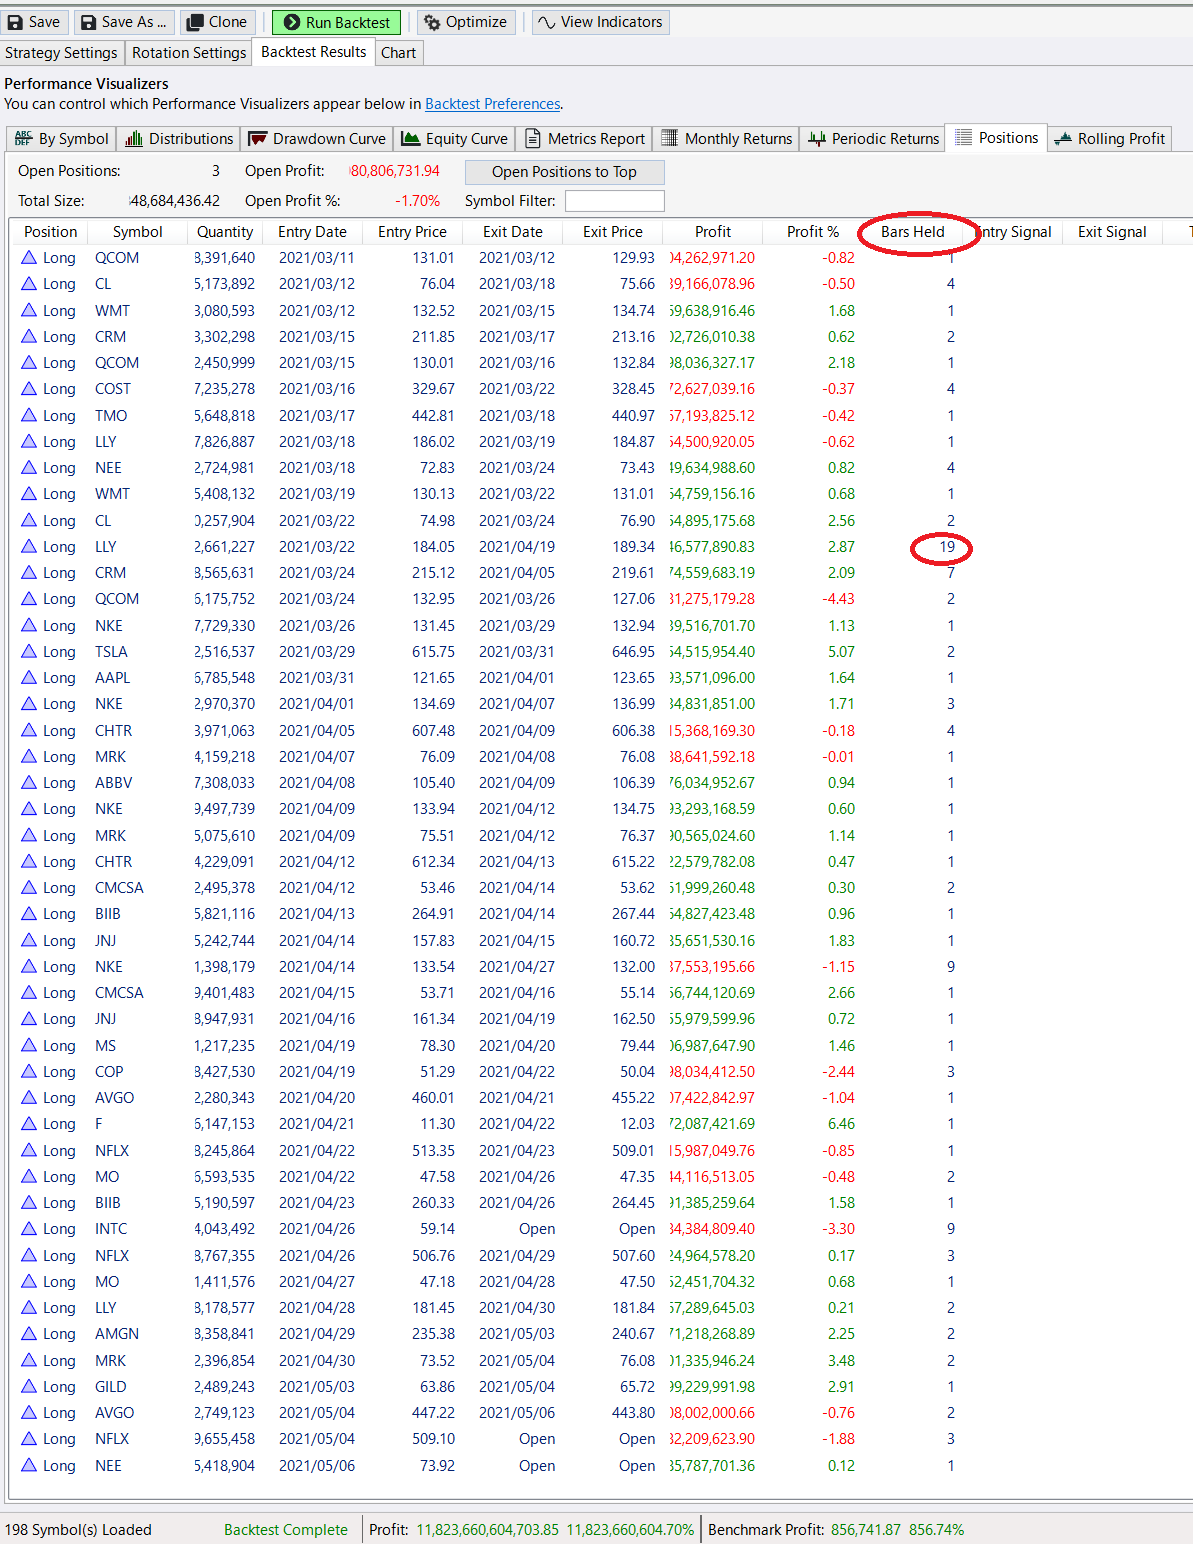This screenshot has height=1544, width=1193.
Task: Switch to the Strategy Settings tab
Action: pyautogui.click(x=61, y=52)
